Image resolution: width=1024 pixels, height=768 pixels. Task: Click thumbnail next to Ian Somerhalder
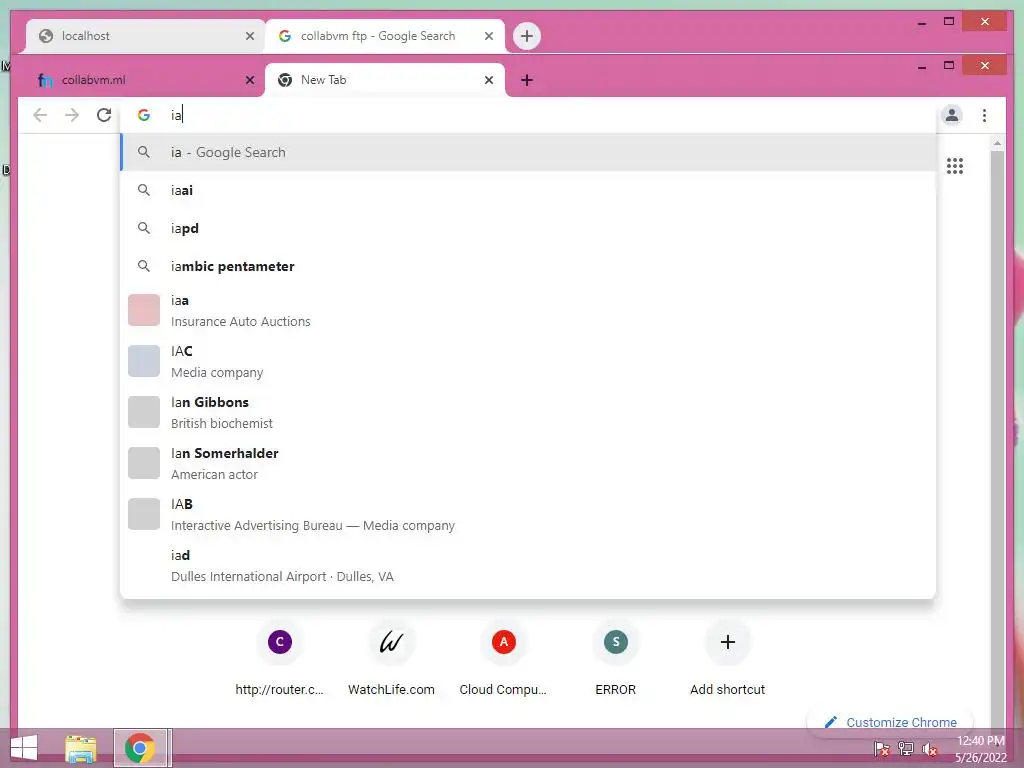pos(144,463)
